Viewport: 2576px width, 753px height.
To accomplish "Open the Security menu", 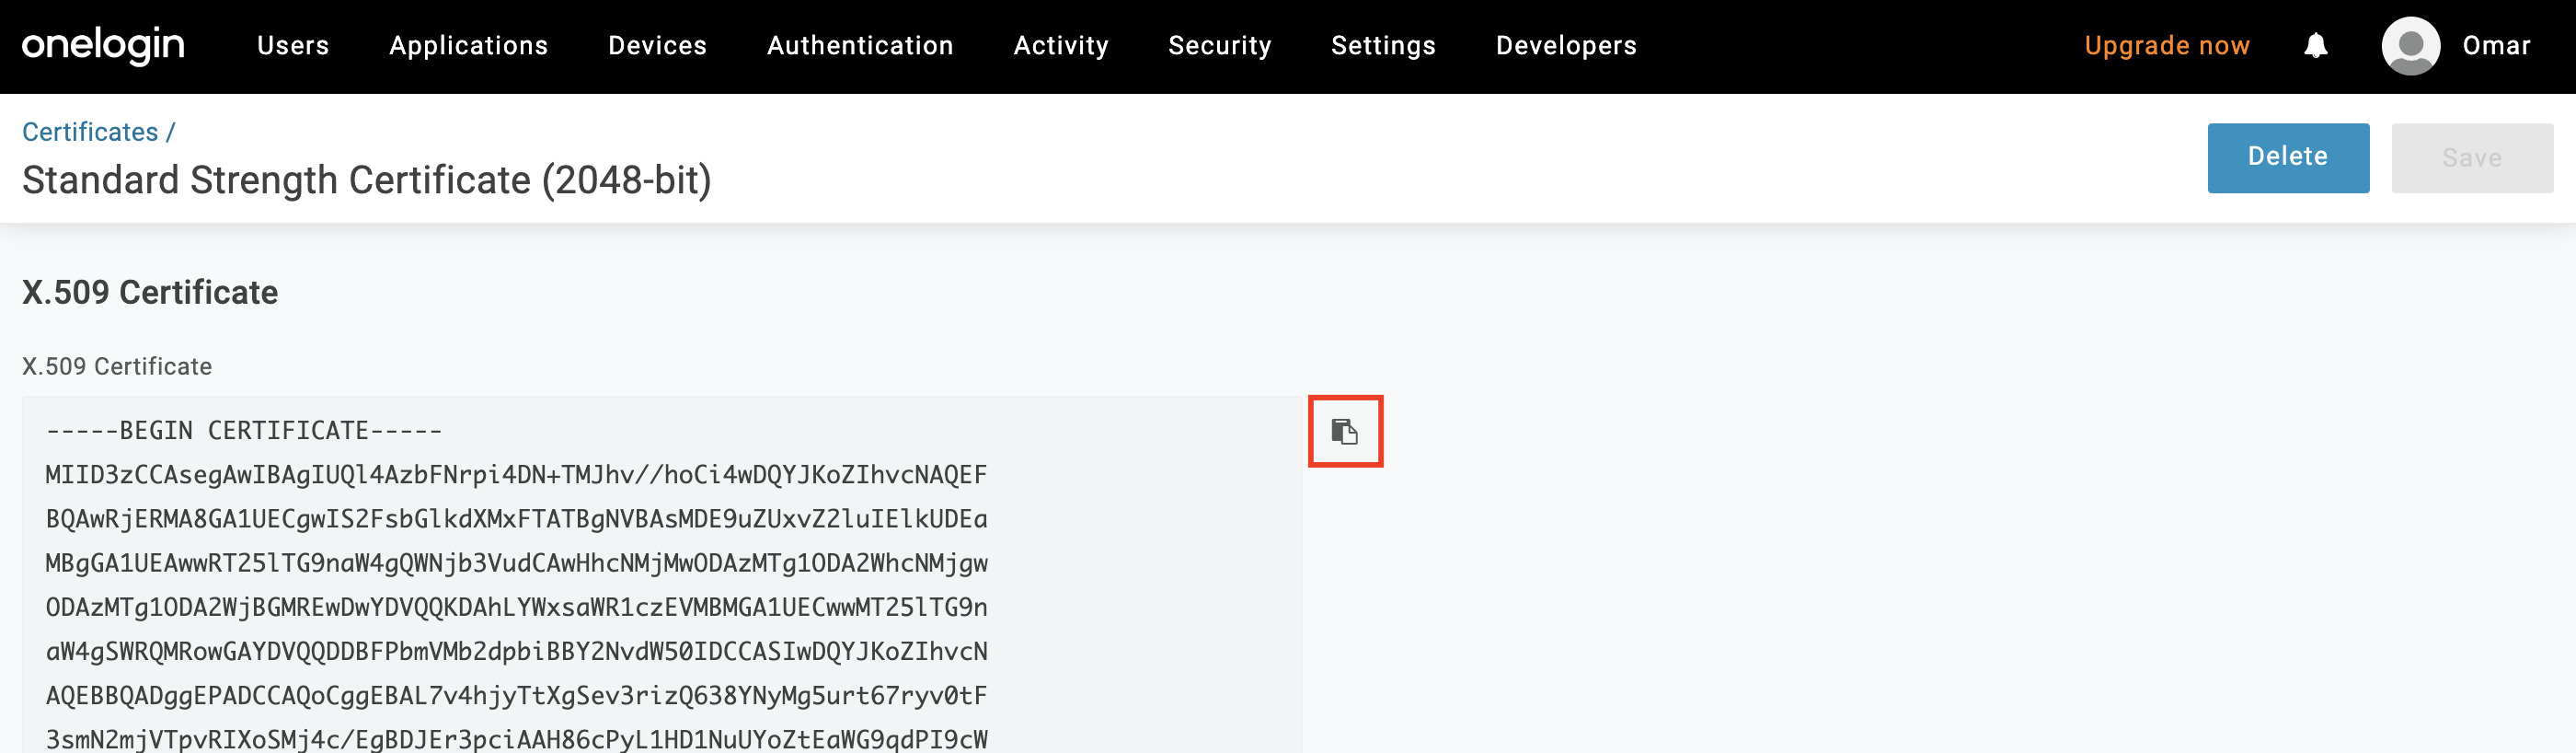I will coord(1219,46).
